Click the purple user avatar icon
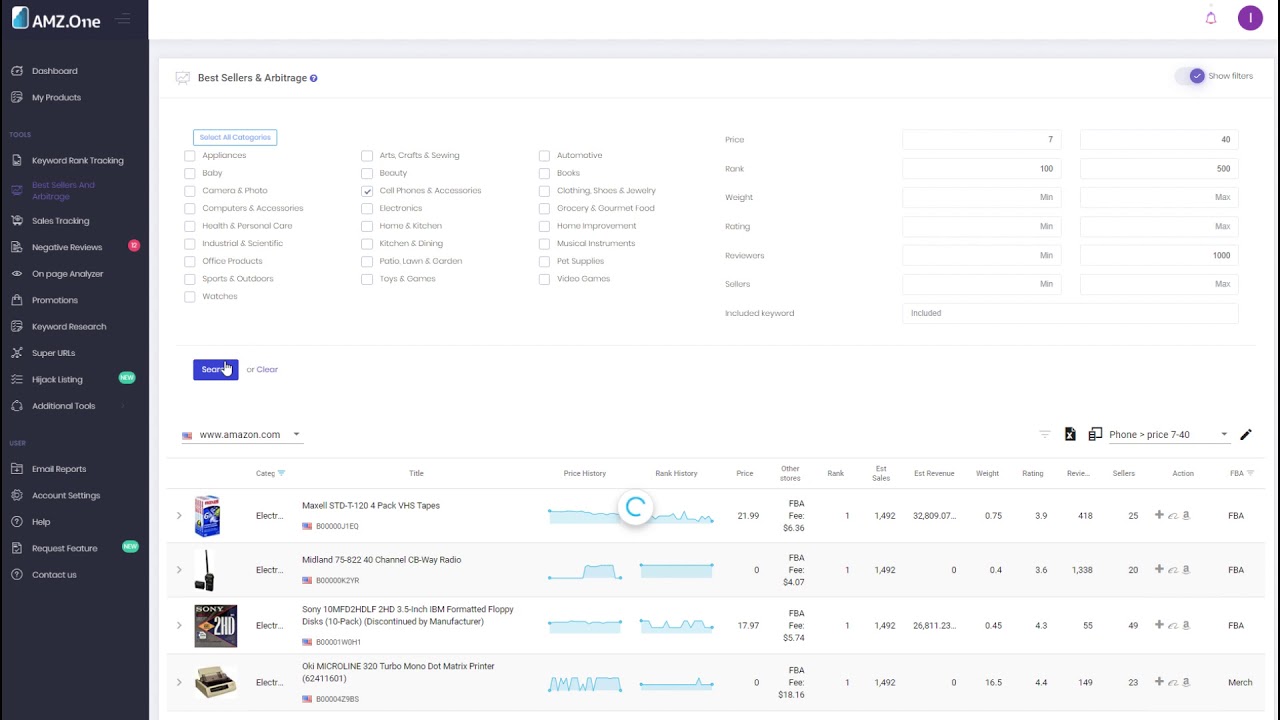The image size is (1280, 720). pos(1250,18)
